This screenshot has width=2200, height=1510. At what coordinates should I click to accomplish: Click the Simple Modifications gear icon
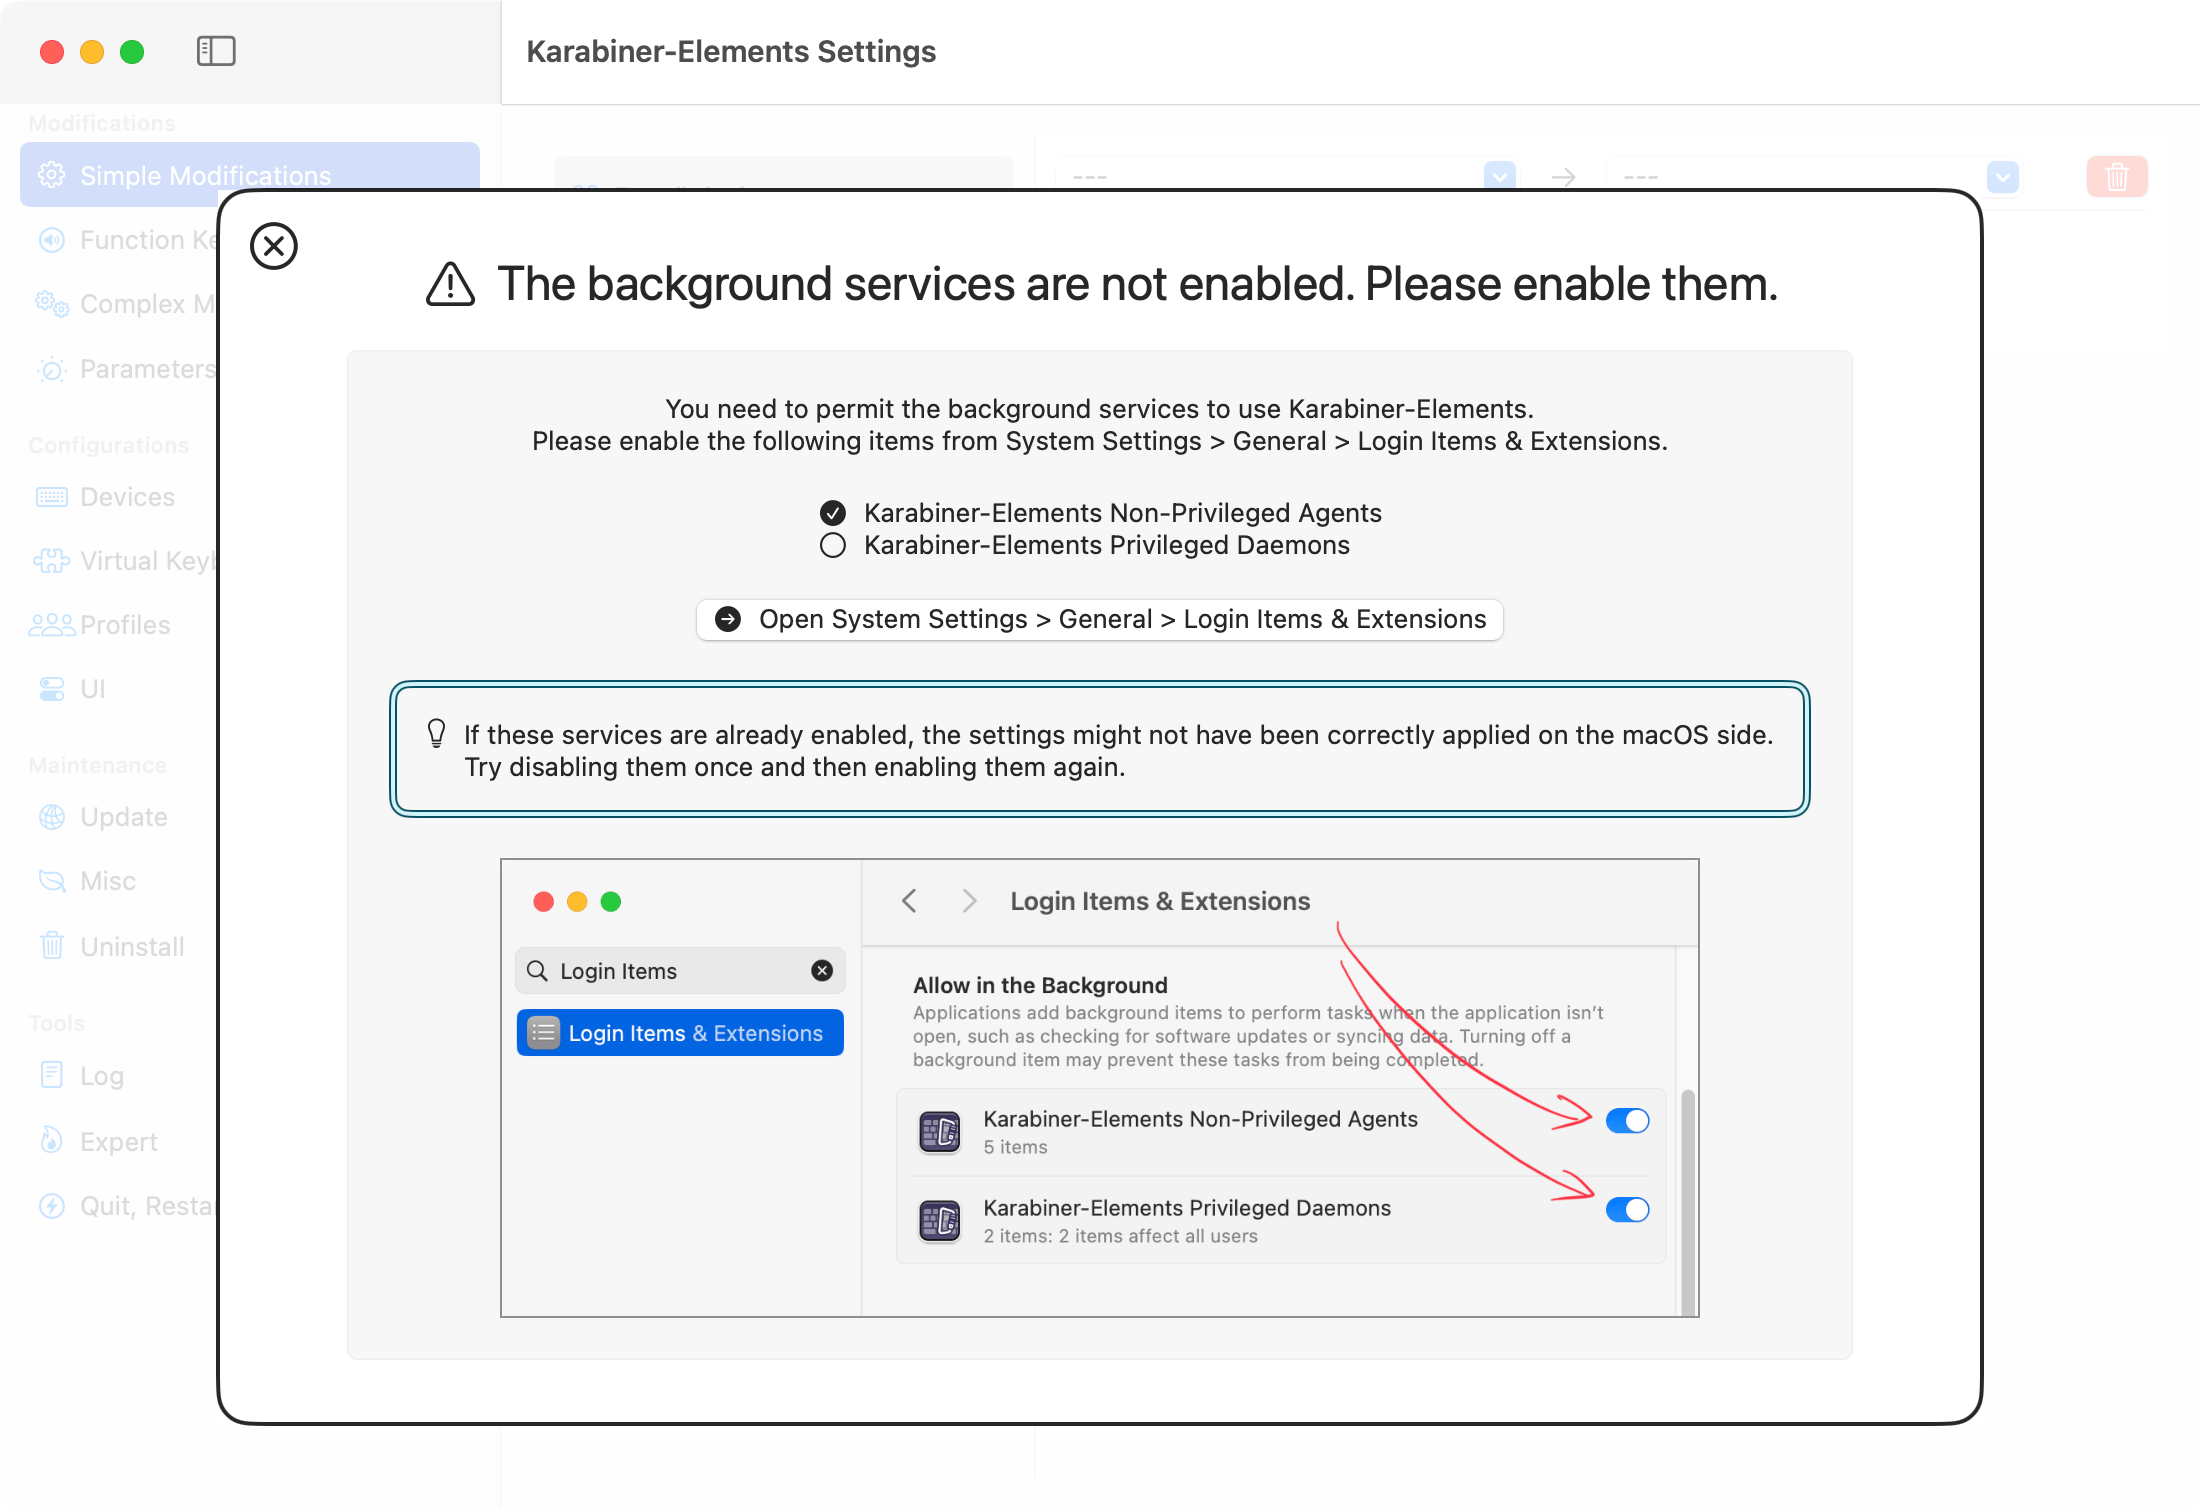coord(52,175)
